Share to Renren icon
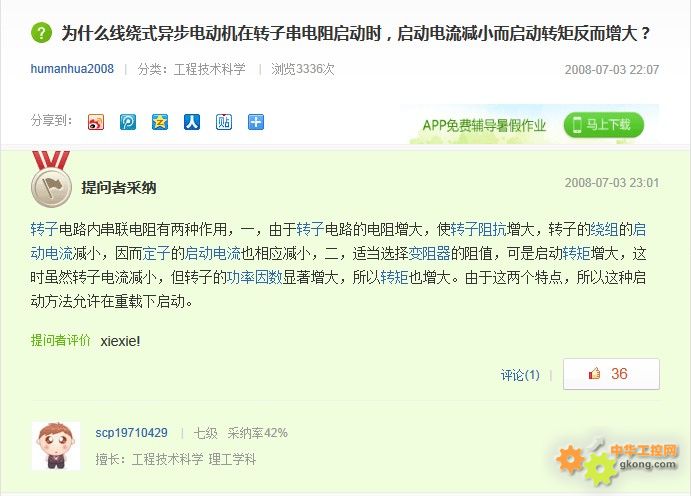 [192, 122]
